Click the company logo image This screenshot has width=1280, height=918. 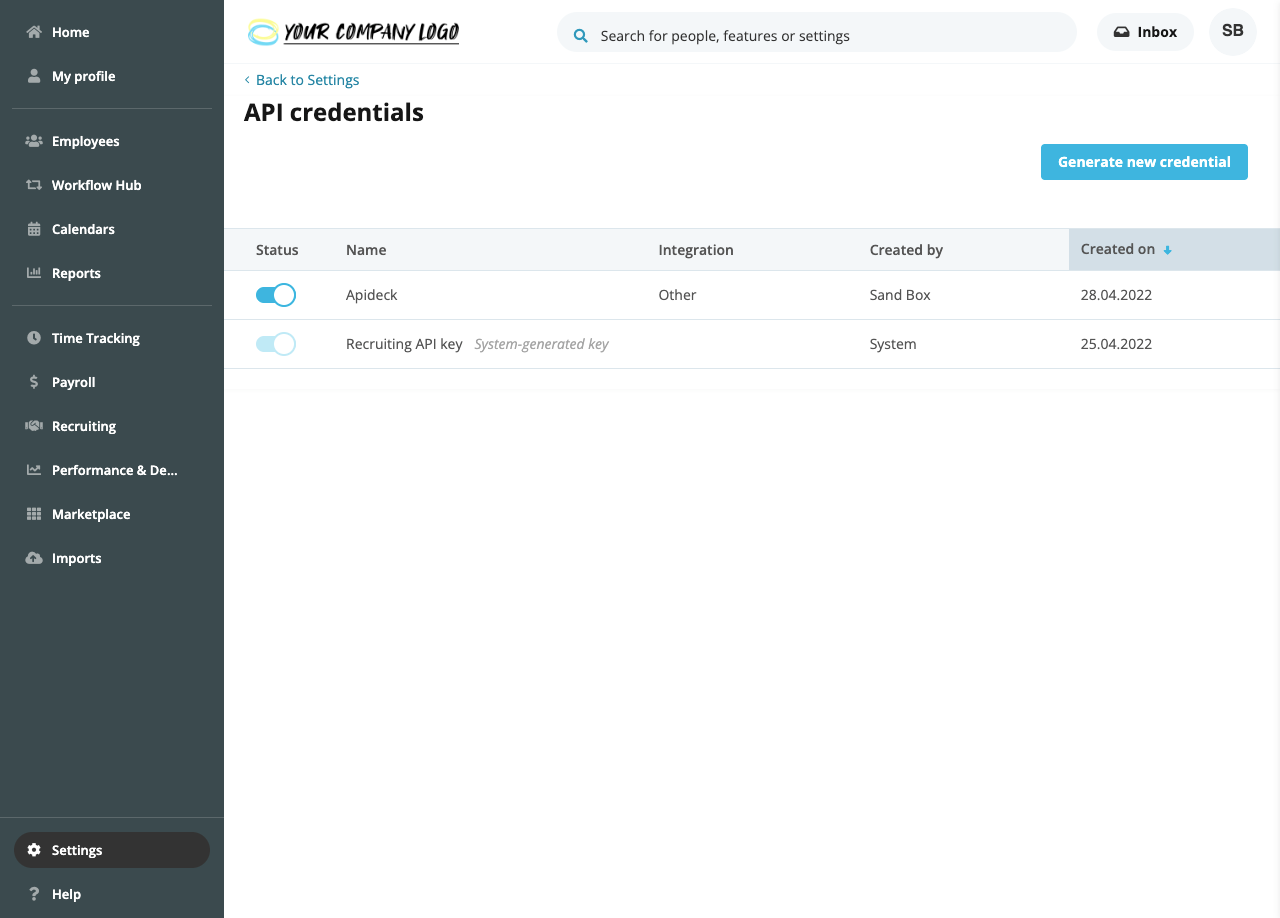(354, 32)
